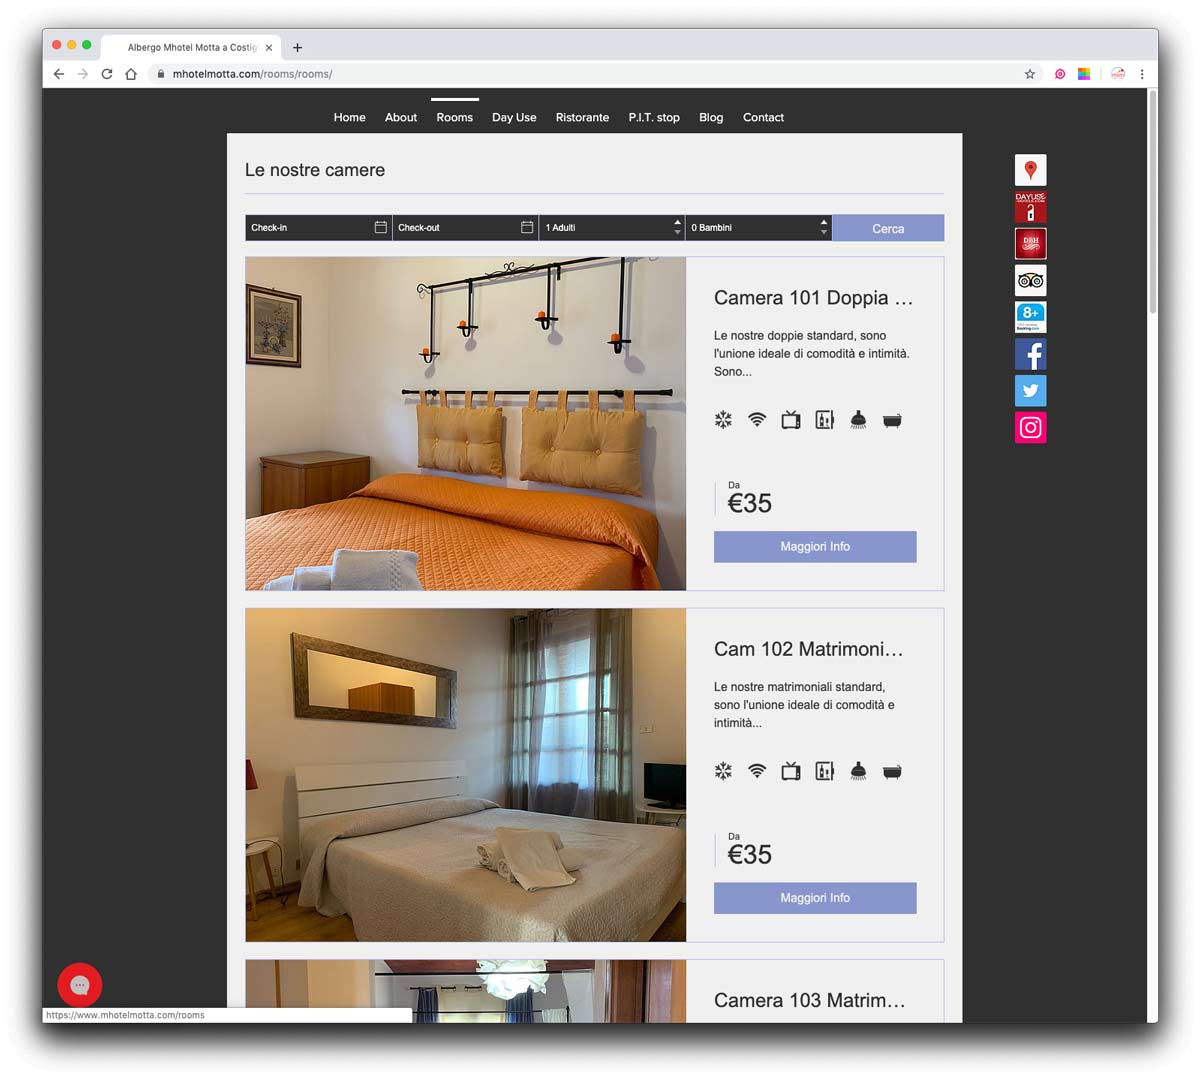The height and width of the screenshot is (1078, 1200).
Task: Reload the page in Chrome
Action: pyautogui.click(x=107, y=74)
